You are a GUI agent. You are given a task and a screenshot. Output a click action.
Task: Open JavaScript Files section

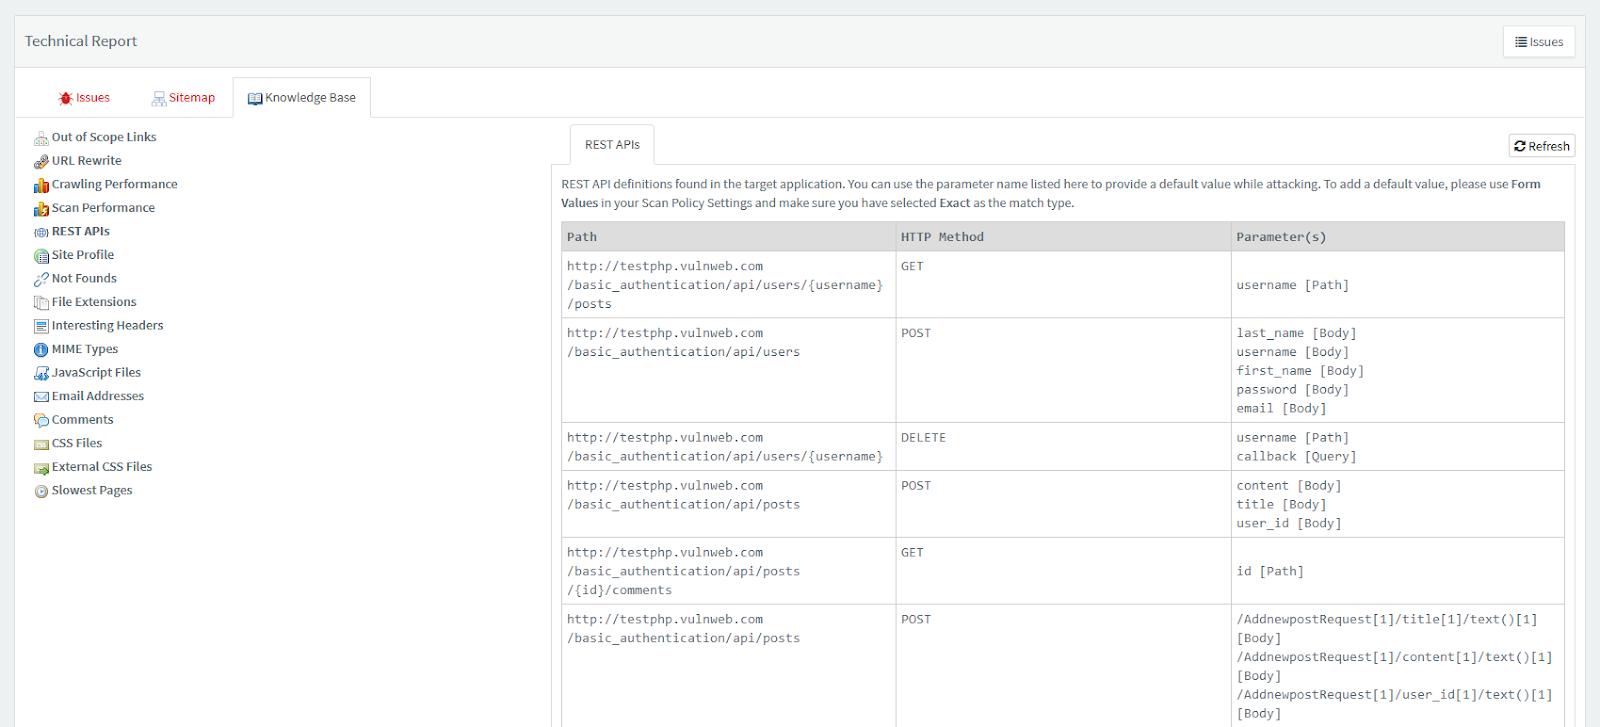coord(96,372)
